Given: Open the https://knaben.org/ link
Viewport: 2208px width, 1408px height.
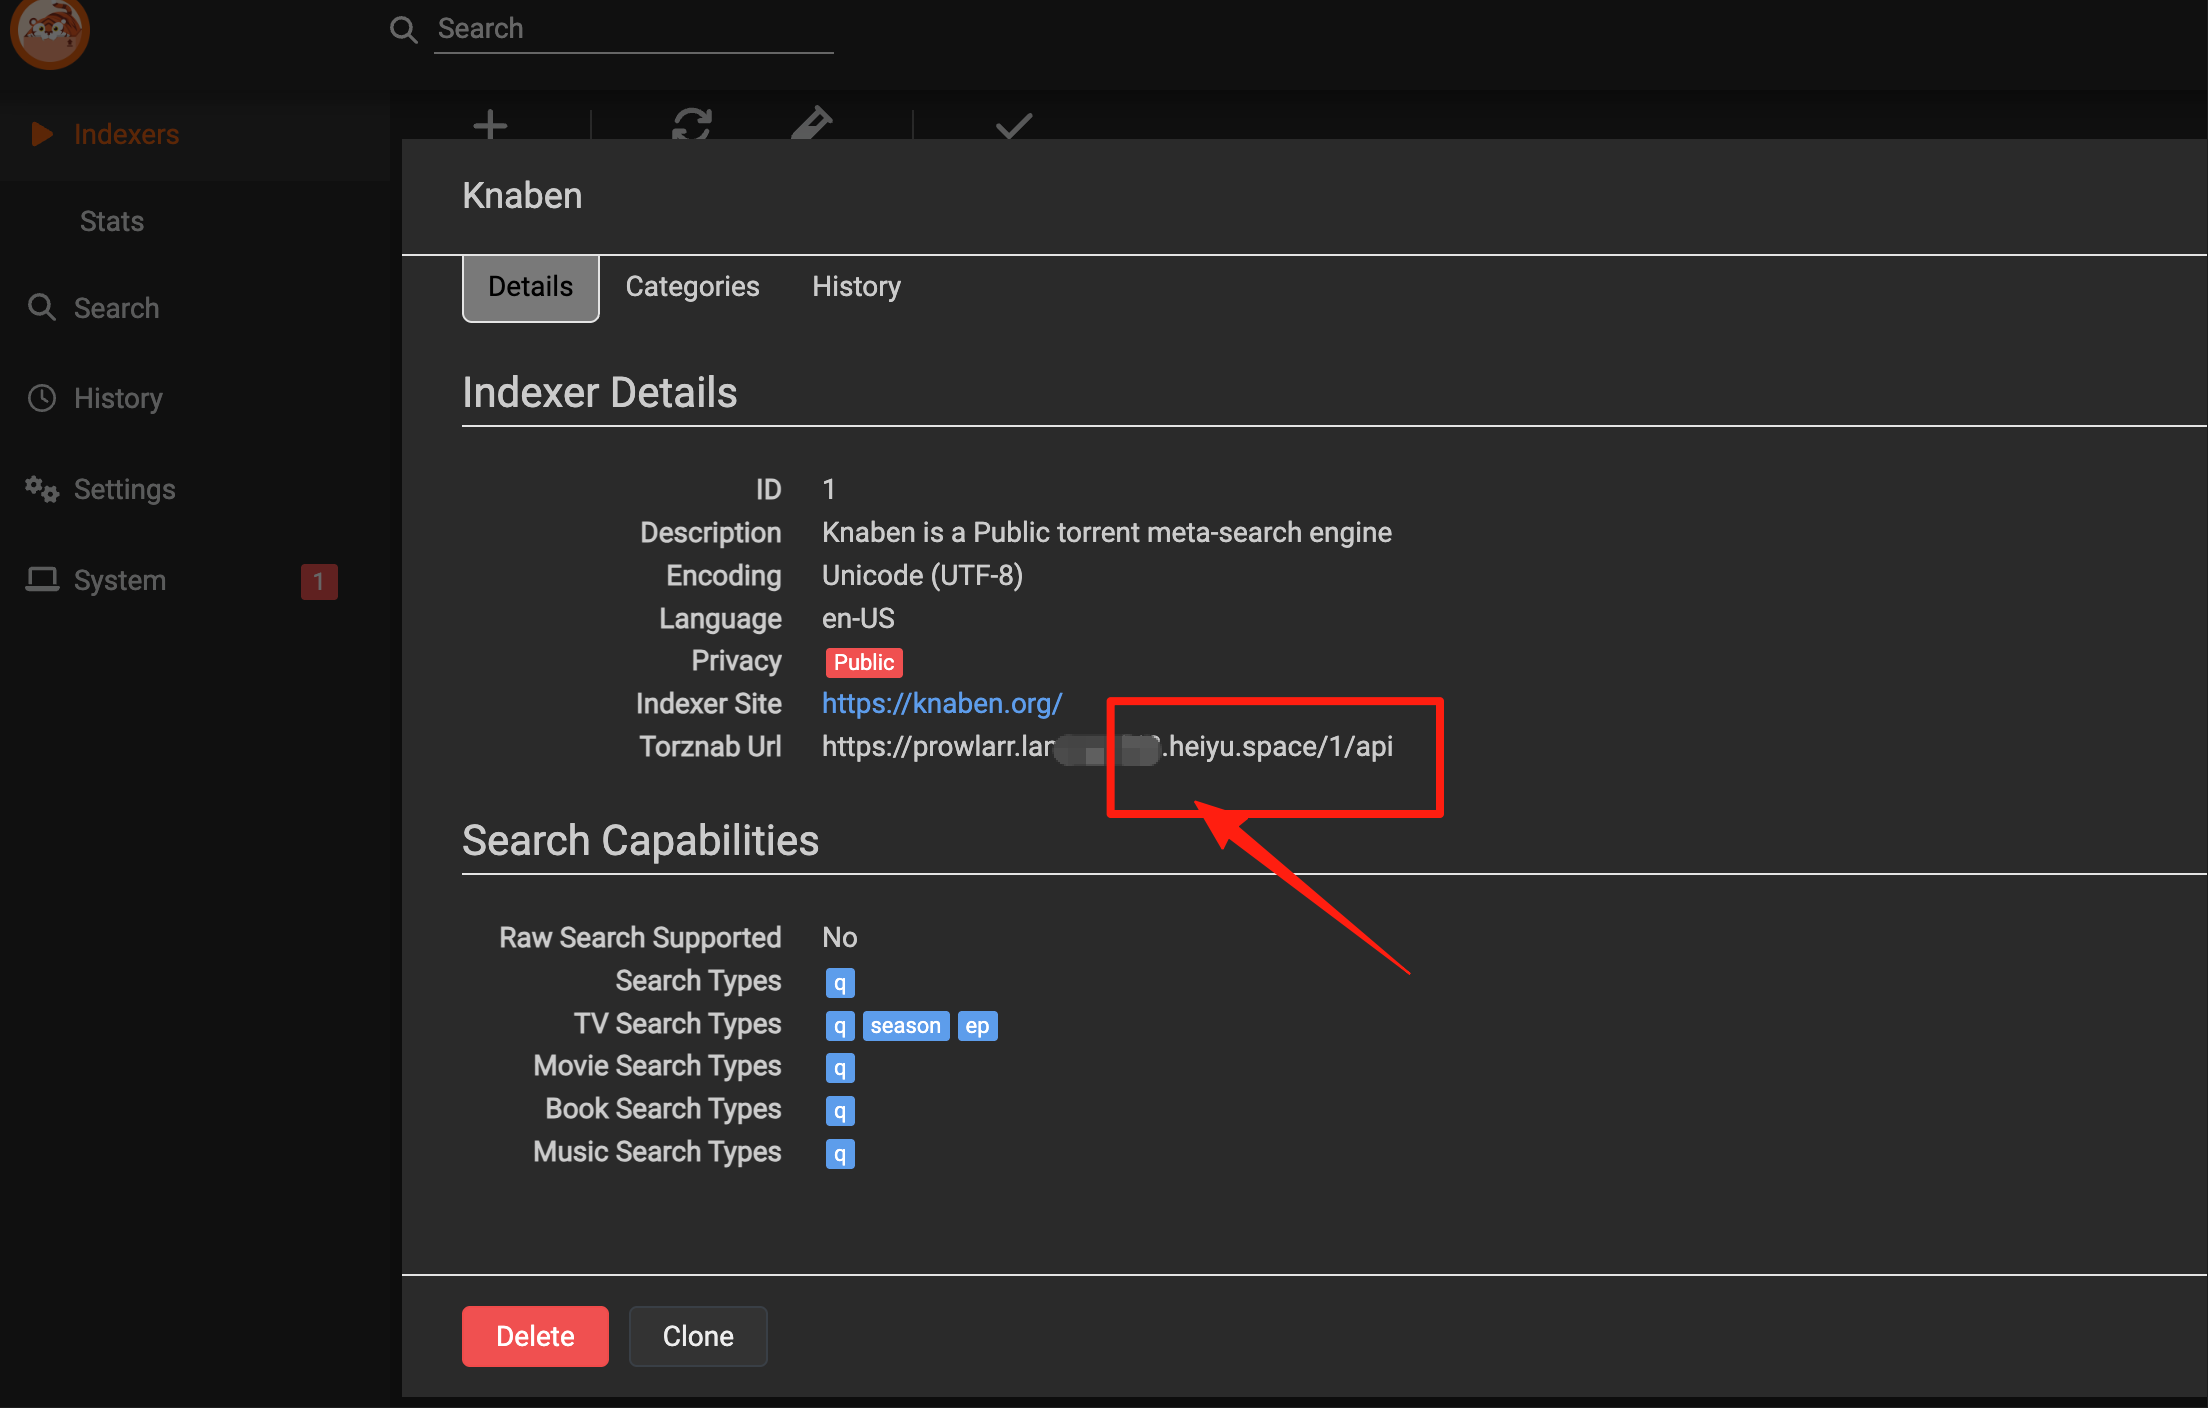Looking at the screenshot, I should coord(942,704).
